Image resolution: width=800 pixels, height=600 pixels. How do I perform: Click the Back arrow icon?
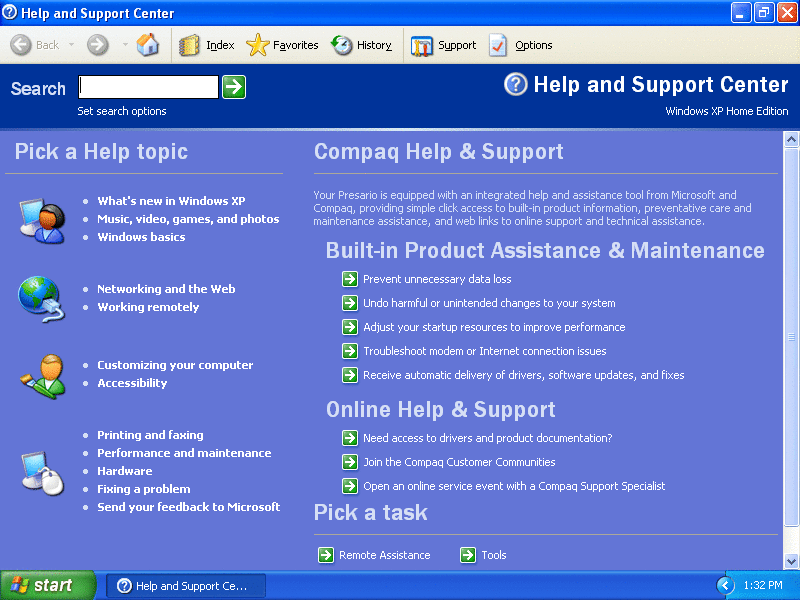pos(21,45)
